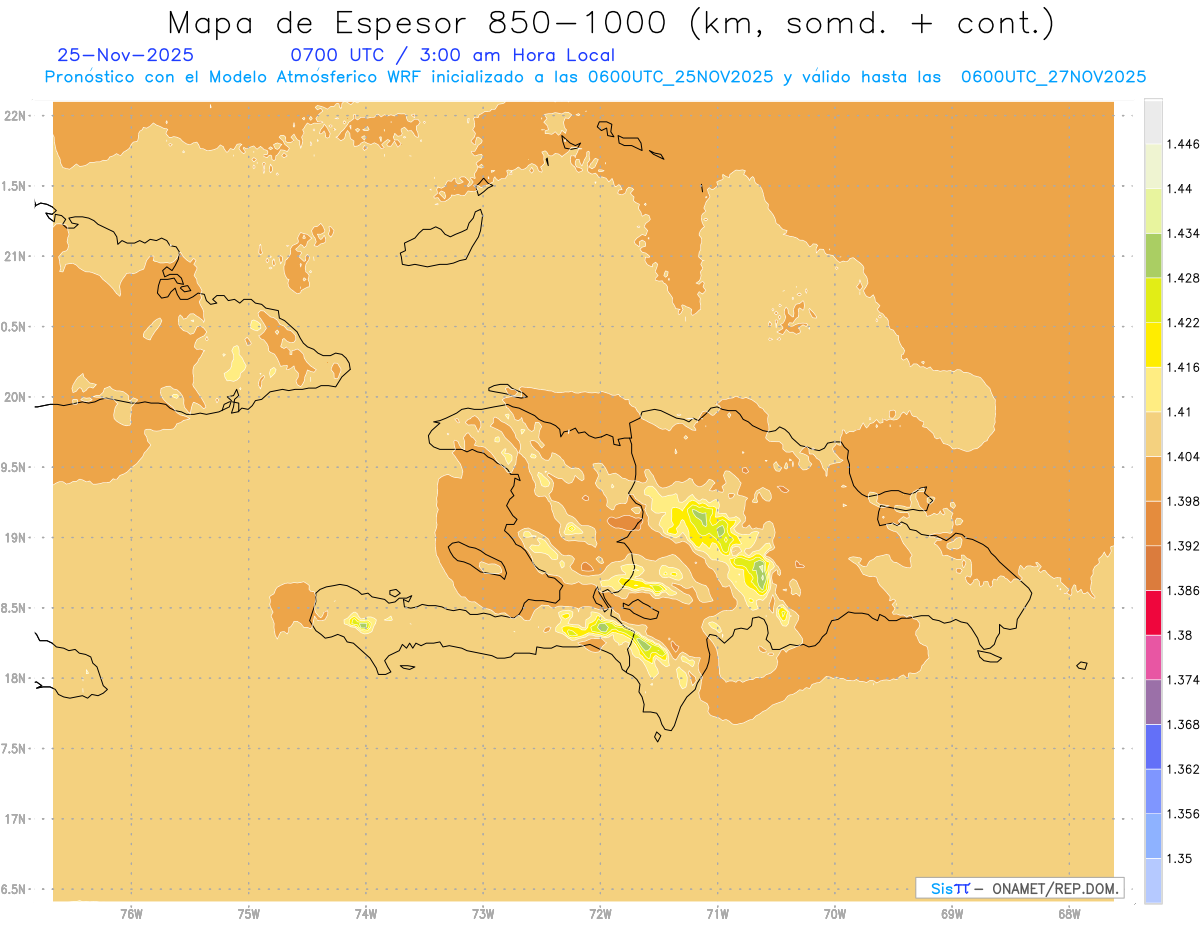This screenshot has width=1200, height=927.
Task: Click the orange legend swatch between 1.398 and 1.404
Action: (x=1153, y=479)
